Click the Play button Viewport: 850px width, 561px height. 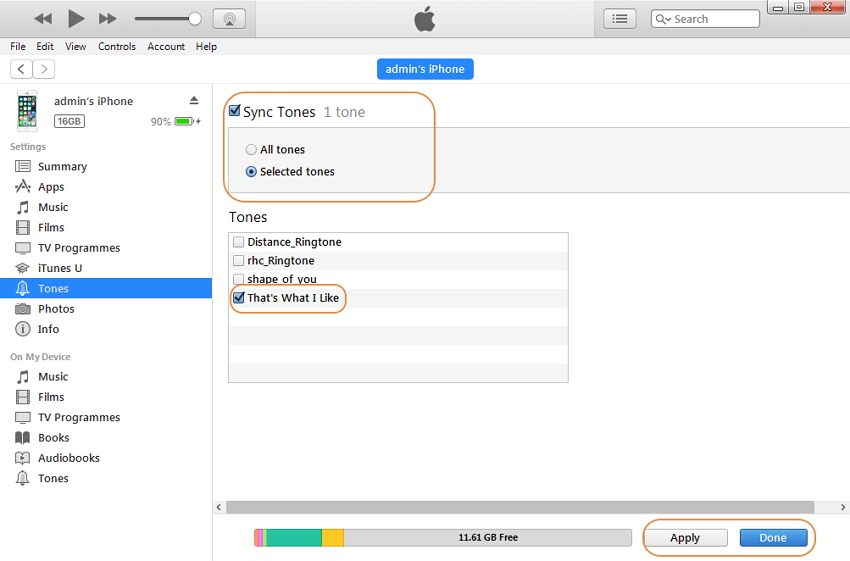click(x=76, y=18)
